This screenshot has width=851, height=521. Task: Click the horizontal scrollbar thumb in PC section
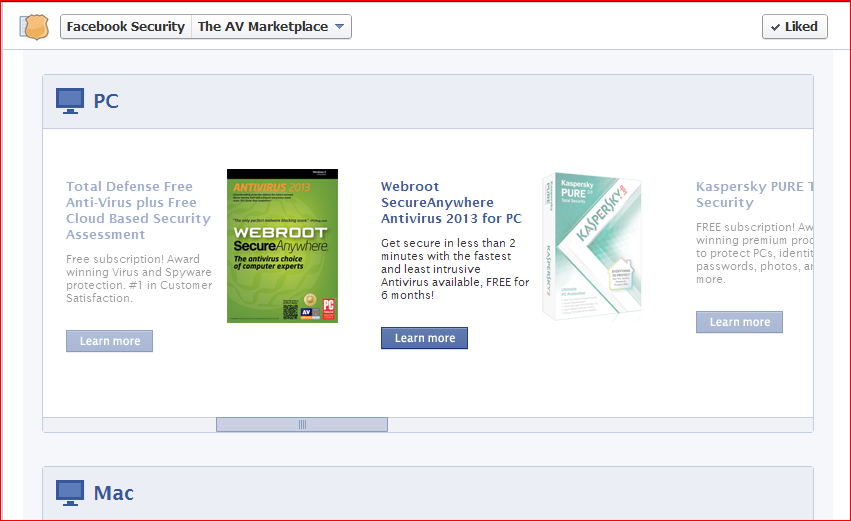coord(302,424)
